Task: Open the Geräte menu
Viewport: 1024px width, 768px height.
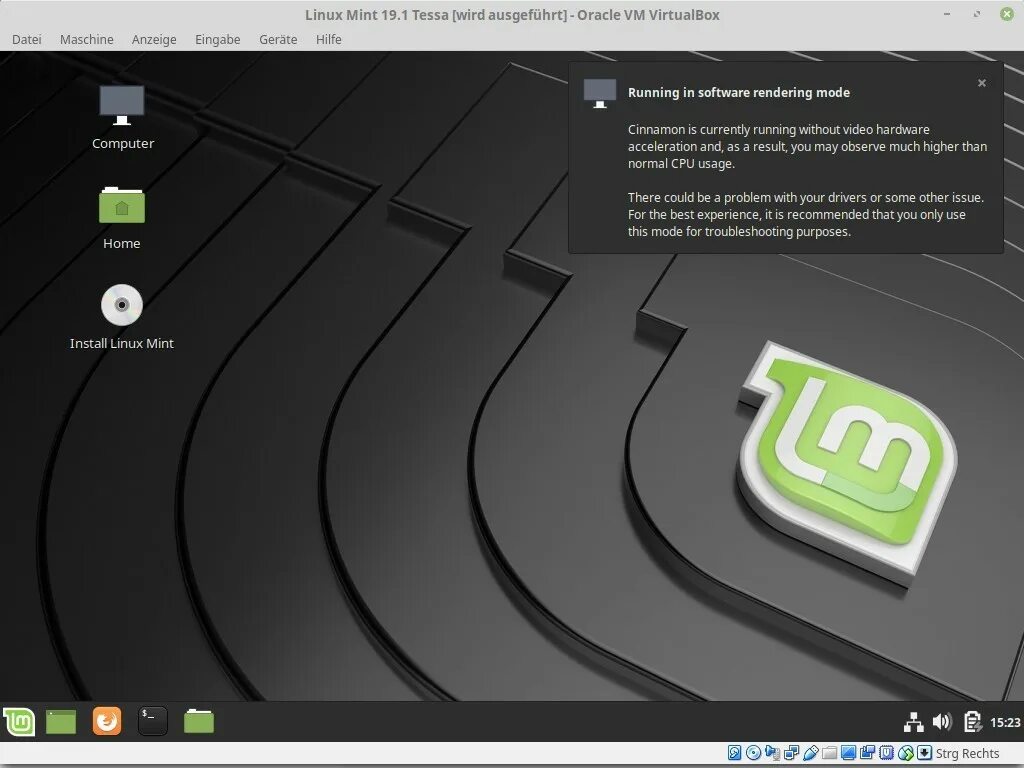Action: (277, 39)
